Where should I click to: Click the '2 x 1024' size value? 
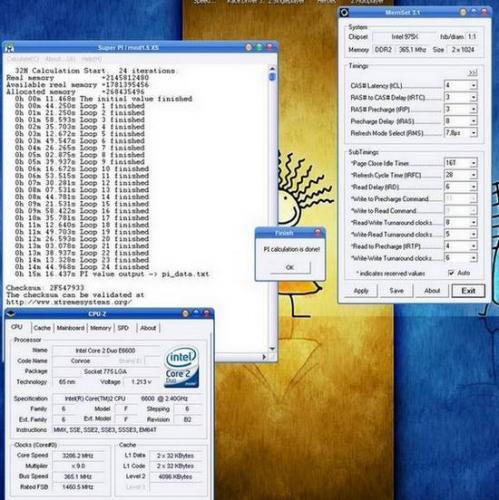463,50
